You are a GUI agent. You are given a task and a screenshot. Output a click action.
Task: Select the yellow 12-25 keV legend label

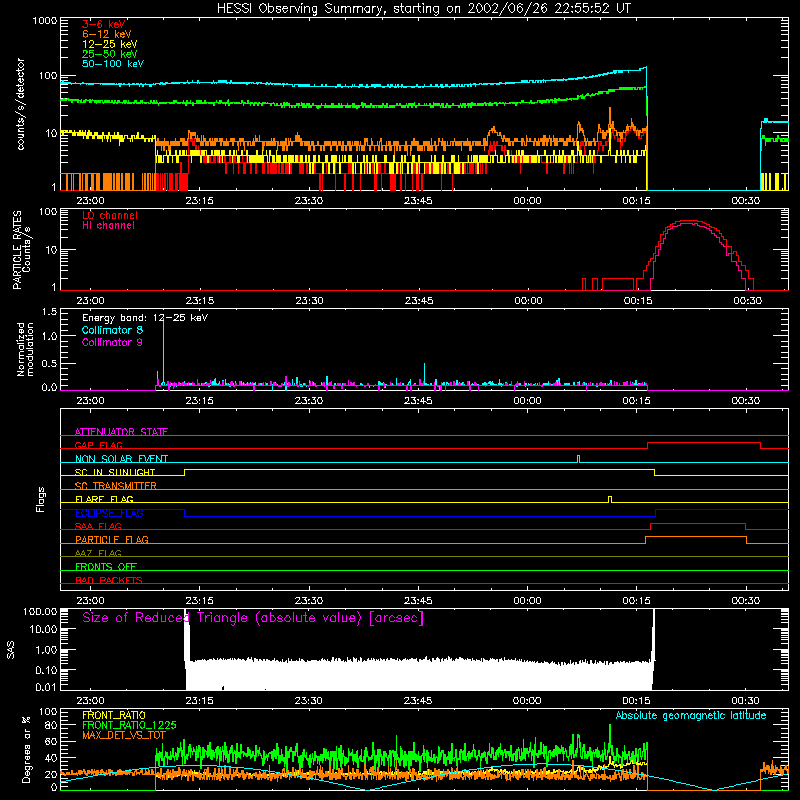pos(110,44)
